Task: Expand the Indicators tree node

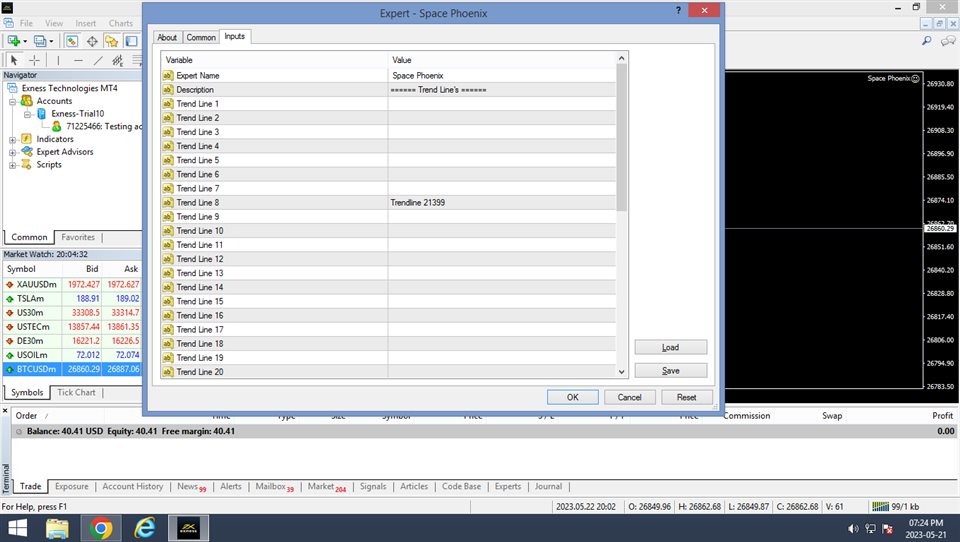Action: tap(13, 139)
